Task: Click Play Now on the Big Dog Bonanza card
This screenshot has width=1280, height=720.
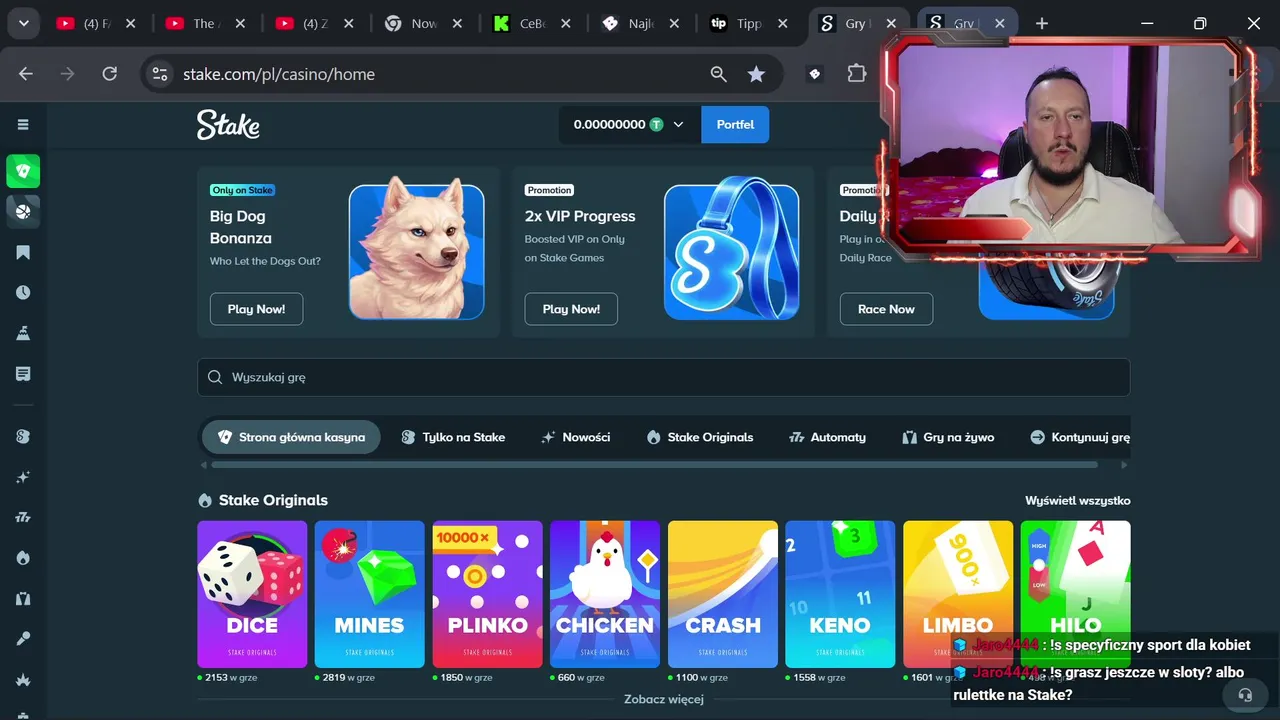Action: (256, 309)
